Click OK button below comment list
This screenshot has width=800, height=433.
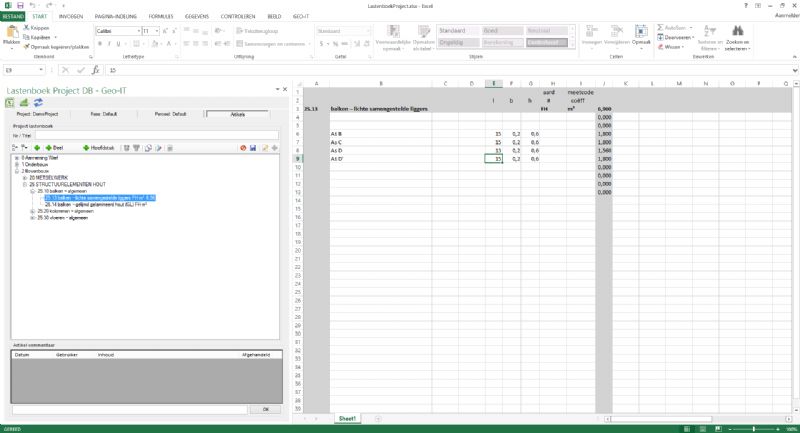tap(265, 409)
